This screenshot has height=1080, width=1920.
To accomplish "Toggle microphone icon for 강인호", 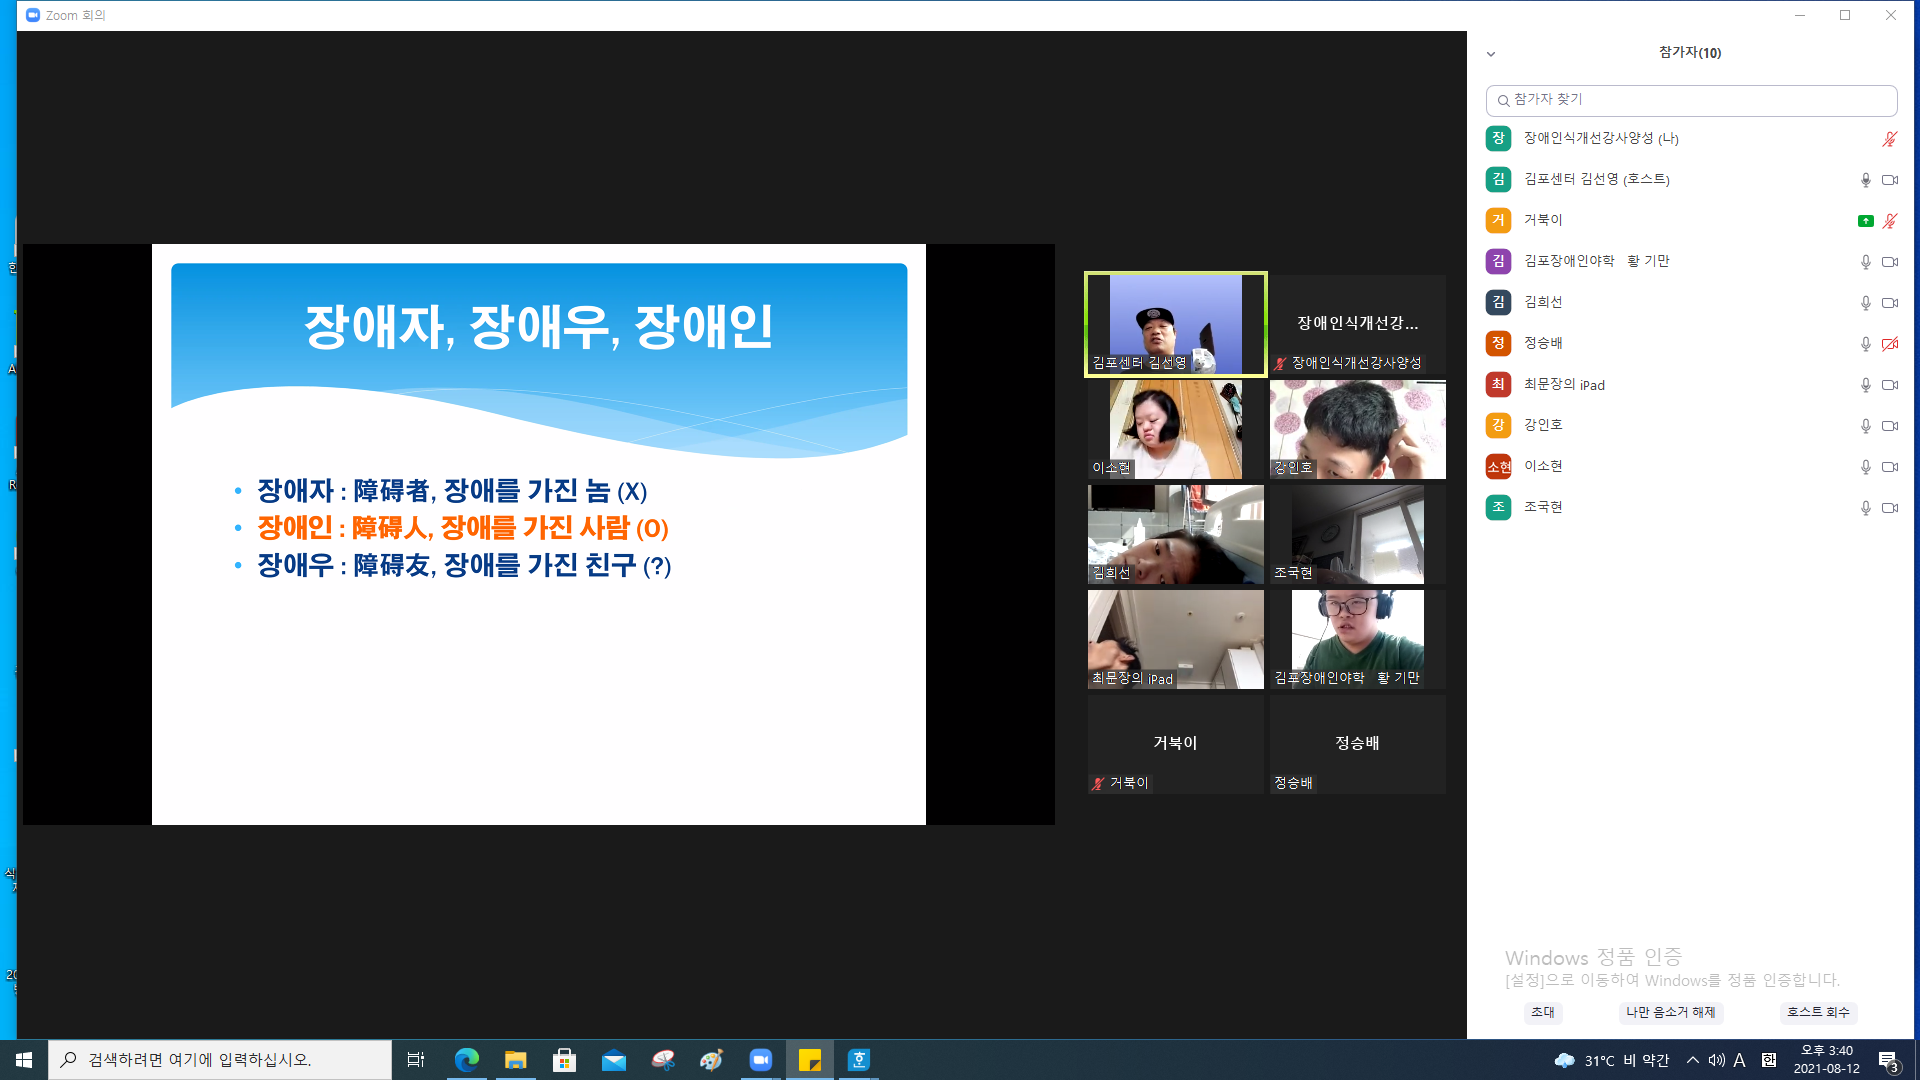I will (1865, 426).
